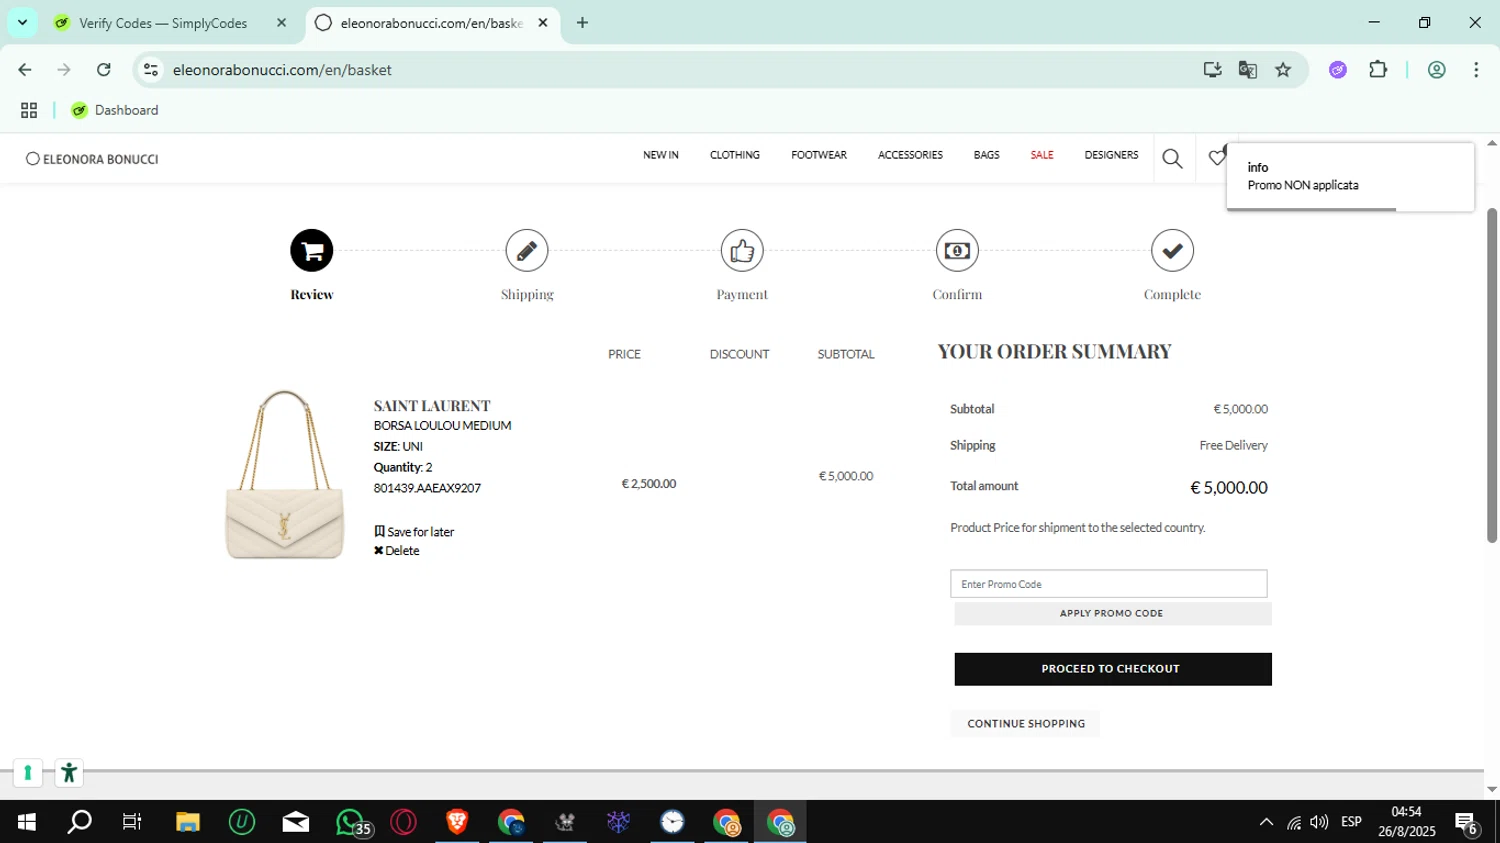Image resolution: width=1500 pixels, height=843 pixels.
Task: Select the Complete checkmark step icon
Action: click(1172, 250)
